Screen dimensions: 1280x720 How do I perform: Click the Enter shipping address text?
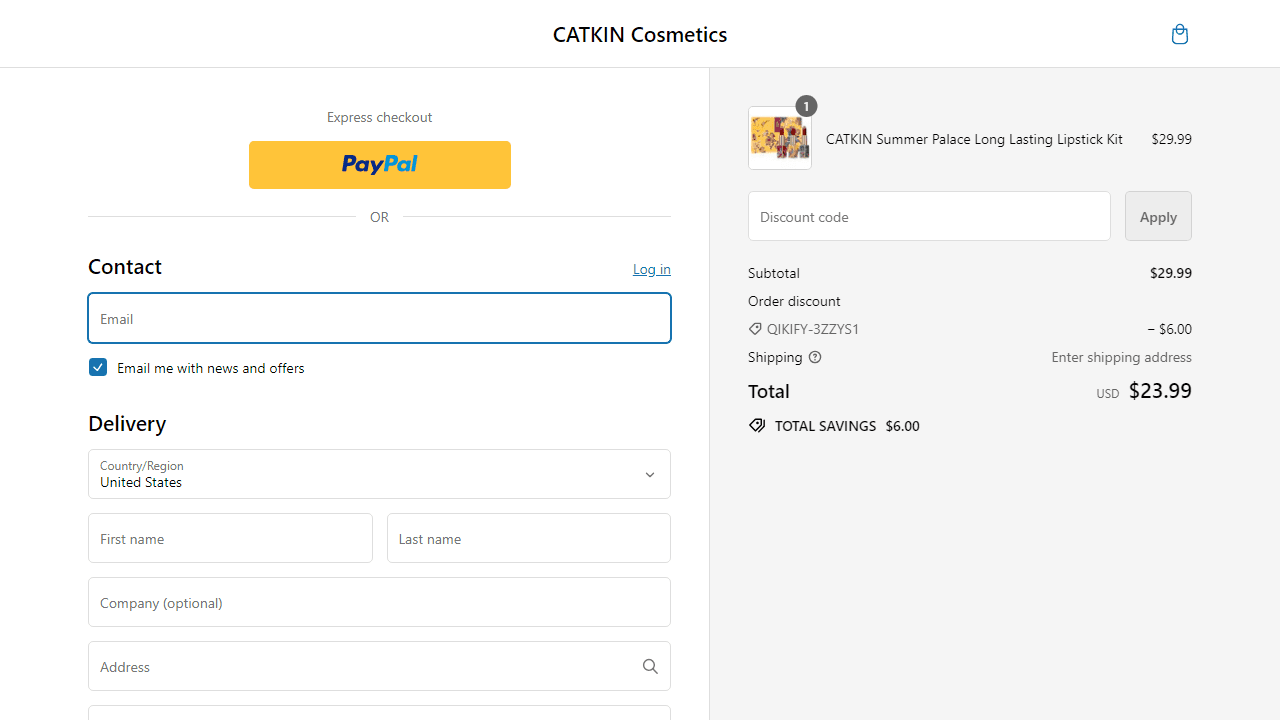coord(1121,357)
